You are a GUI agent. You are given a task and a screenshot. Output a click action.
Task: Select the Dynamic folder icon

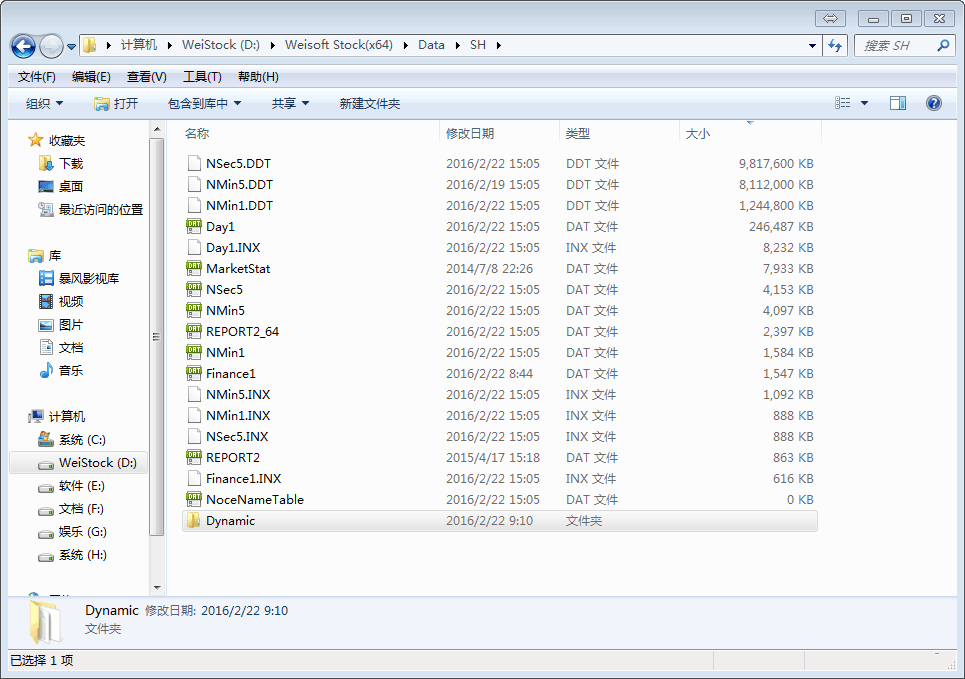pos(194,520)
